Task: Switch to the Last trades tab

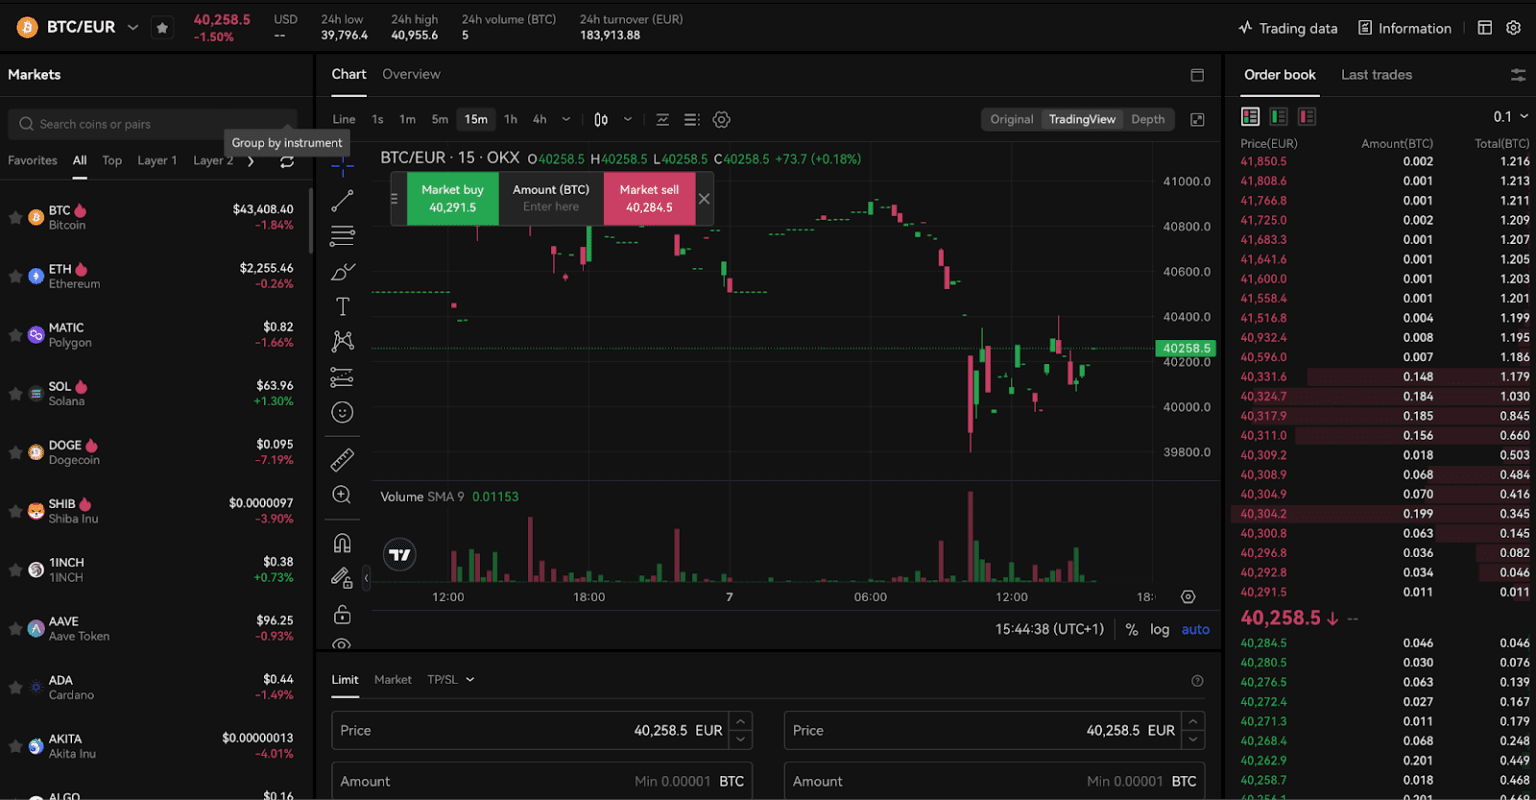Action: coord(1376,74)
